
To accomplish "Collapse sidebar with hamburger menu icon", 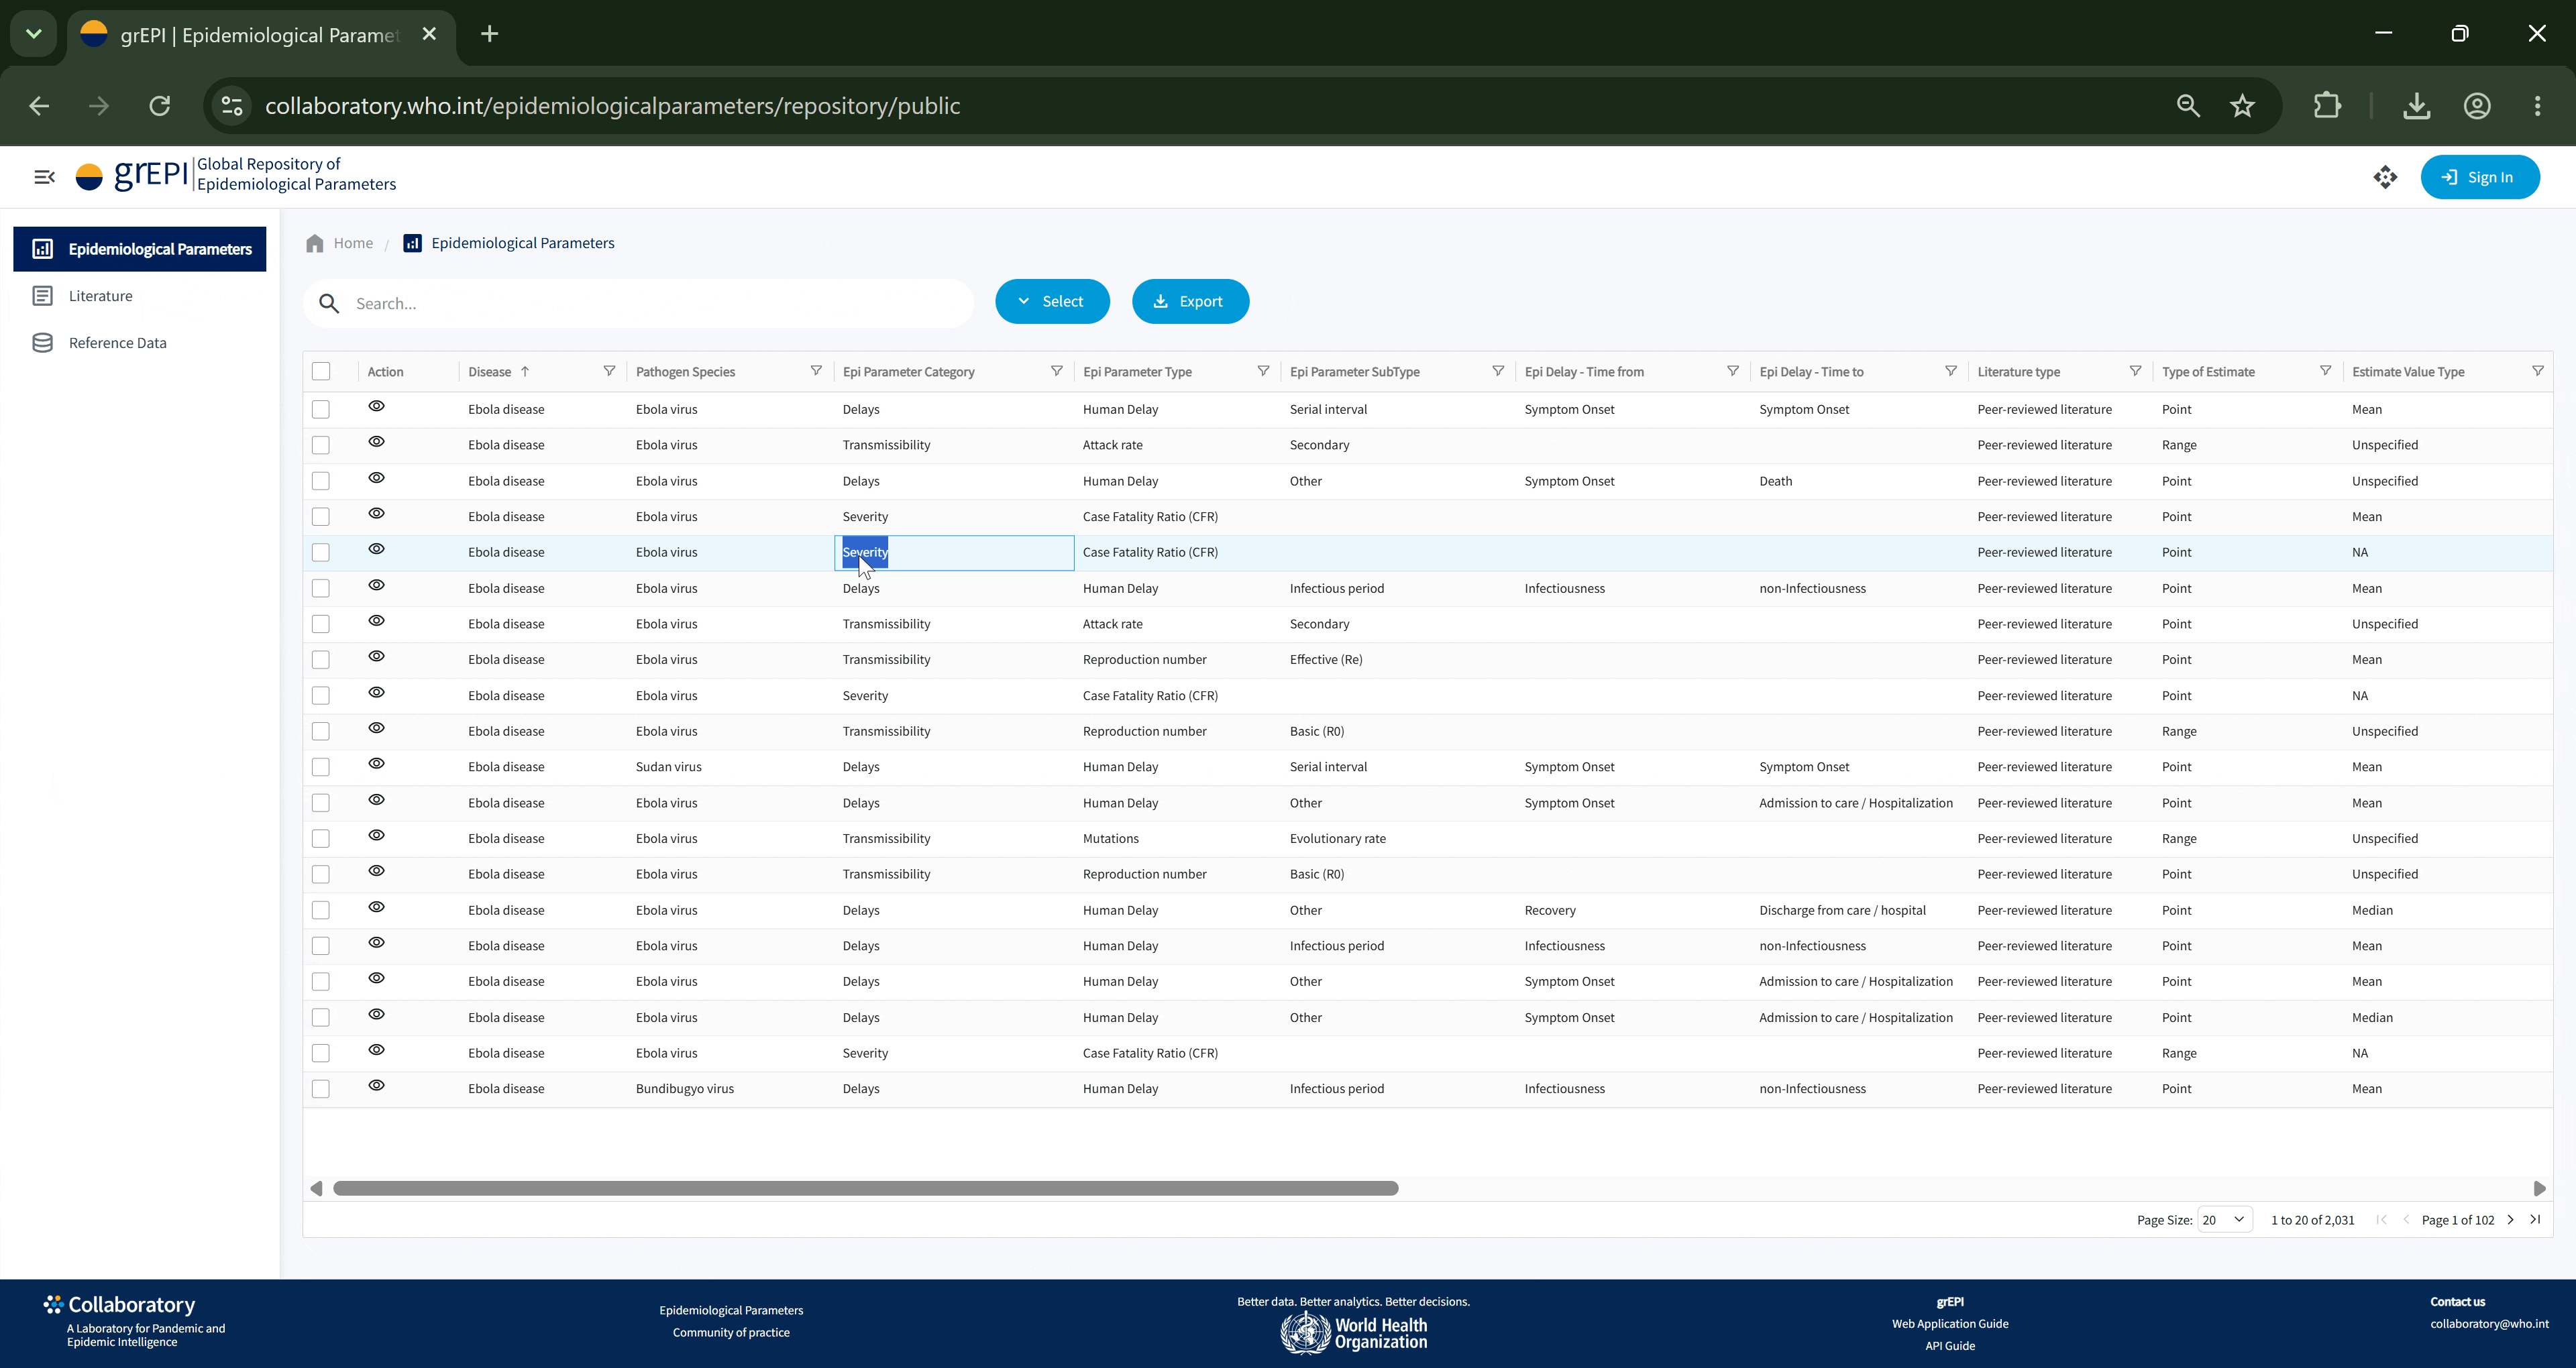I will pos(44,177).
